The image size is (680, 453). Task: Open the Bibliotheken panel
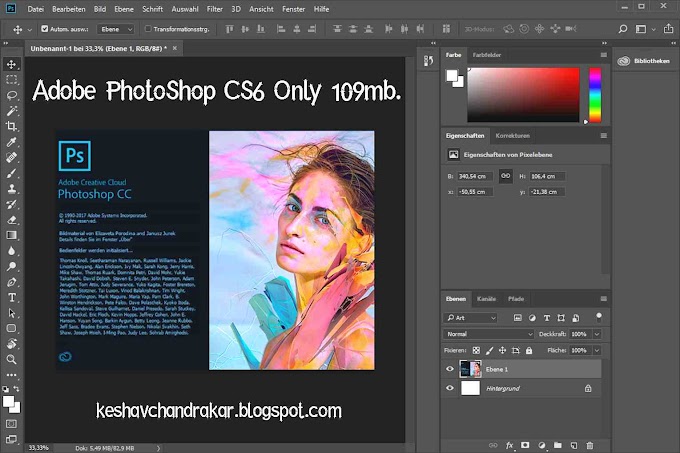(x=644, y=61)
